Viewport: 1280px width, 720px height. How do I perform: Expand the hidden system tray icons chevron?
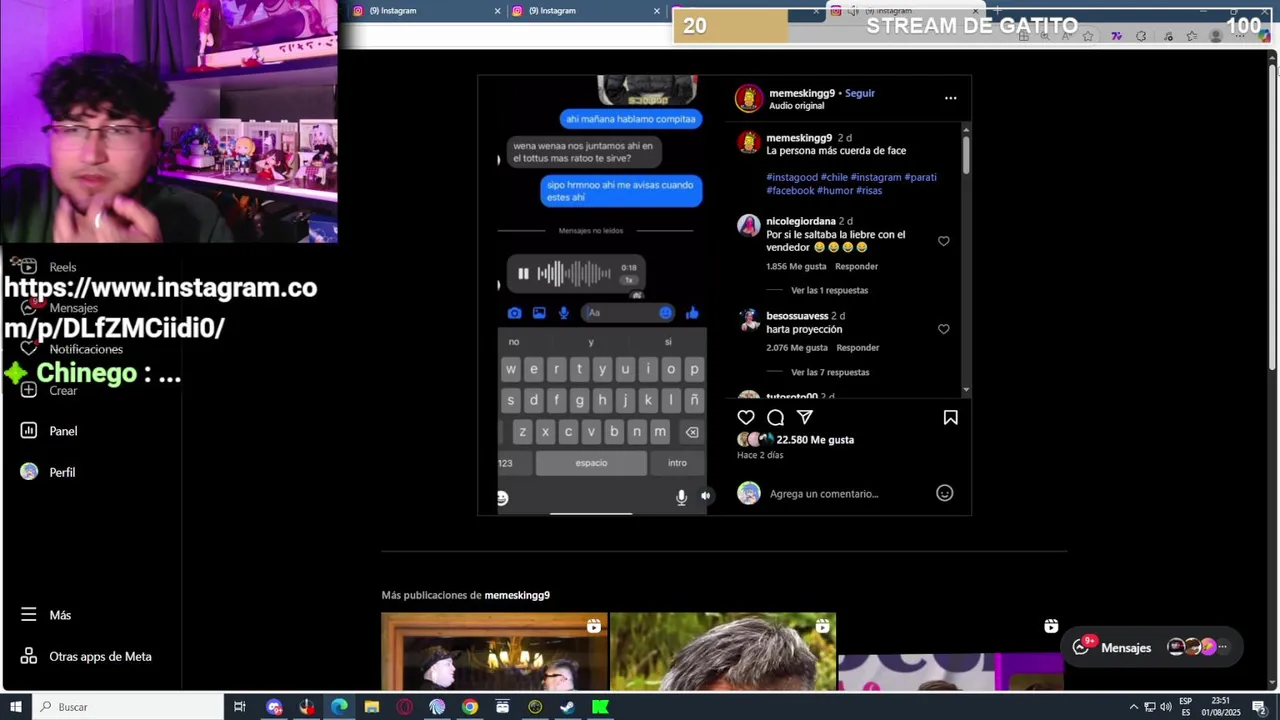(x=1134, y=707)
